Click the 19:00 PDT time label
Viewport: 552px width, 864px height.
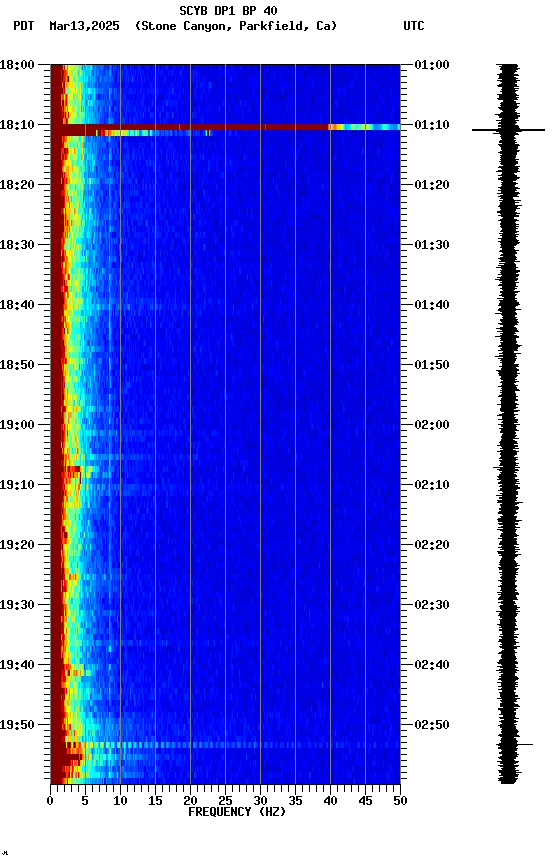click(17, 425)
